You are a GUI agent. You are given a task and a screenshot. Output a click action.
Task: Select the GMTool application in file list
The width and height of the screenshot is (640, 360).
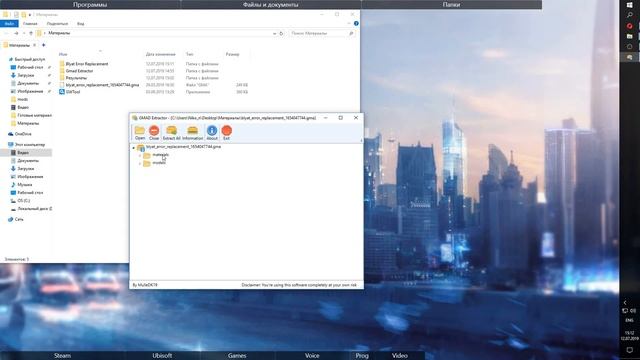coord(73,92)
